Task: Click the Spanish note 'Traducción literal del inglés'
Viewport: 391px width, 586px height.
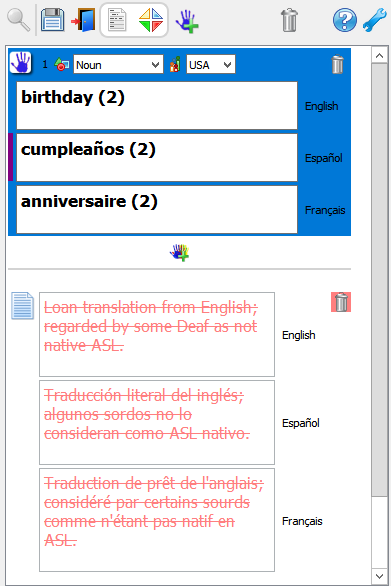Action: 157,422
